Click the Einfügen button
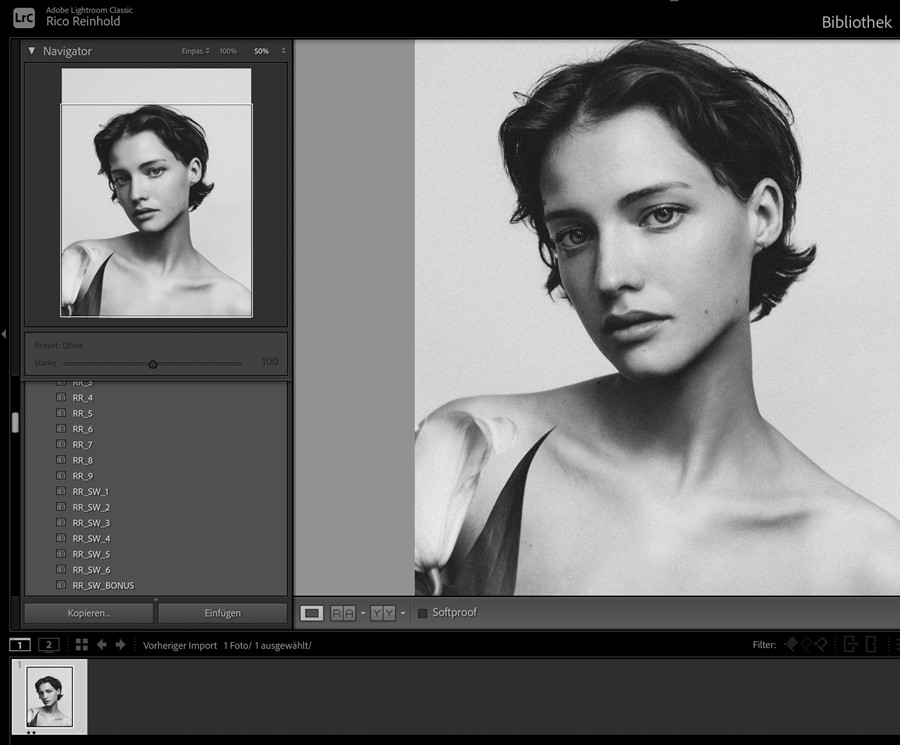This screenshot has height=745, width=900. (x=222, y=612)
